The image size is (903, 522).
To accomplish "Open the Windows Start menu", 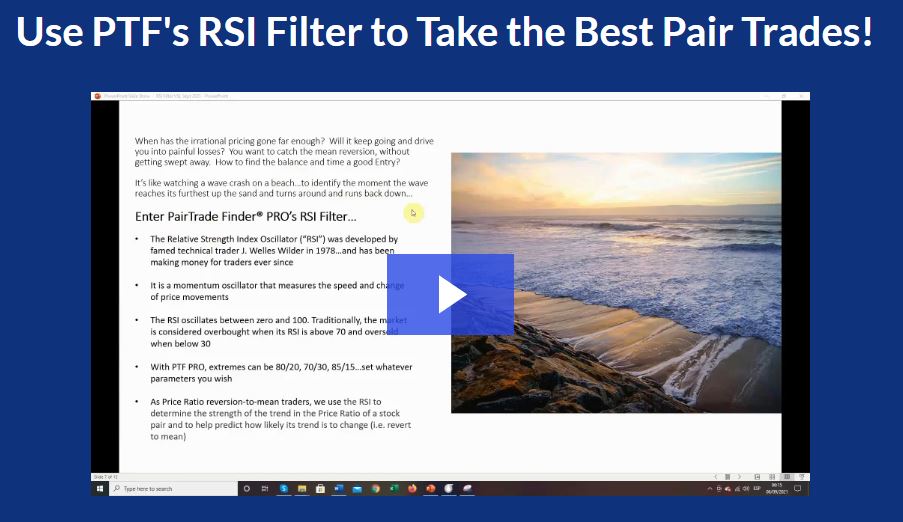I will (x=100, y=488).
